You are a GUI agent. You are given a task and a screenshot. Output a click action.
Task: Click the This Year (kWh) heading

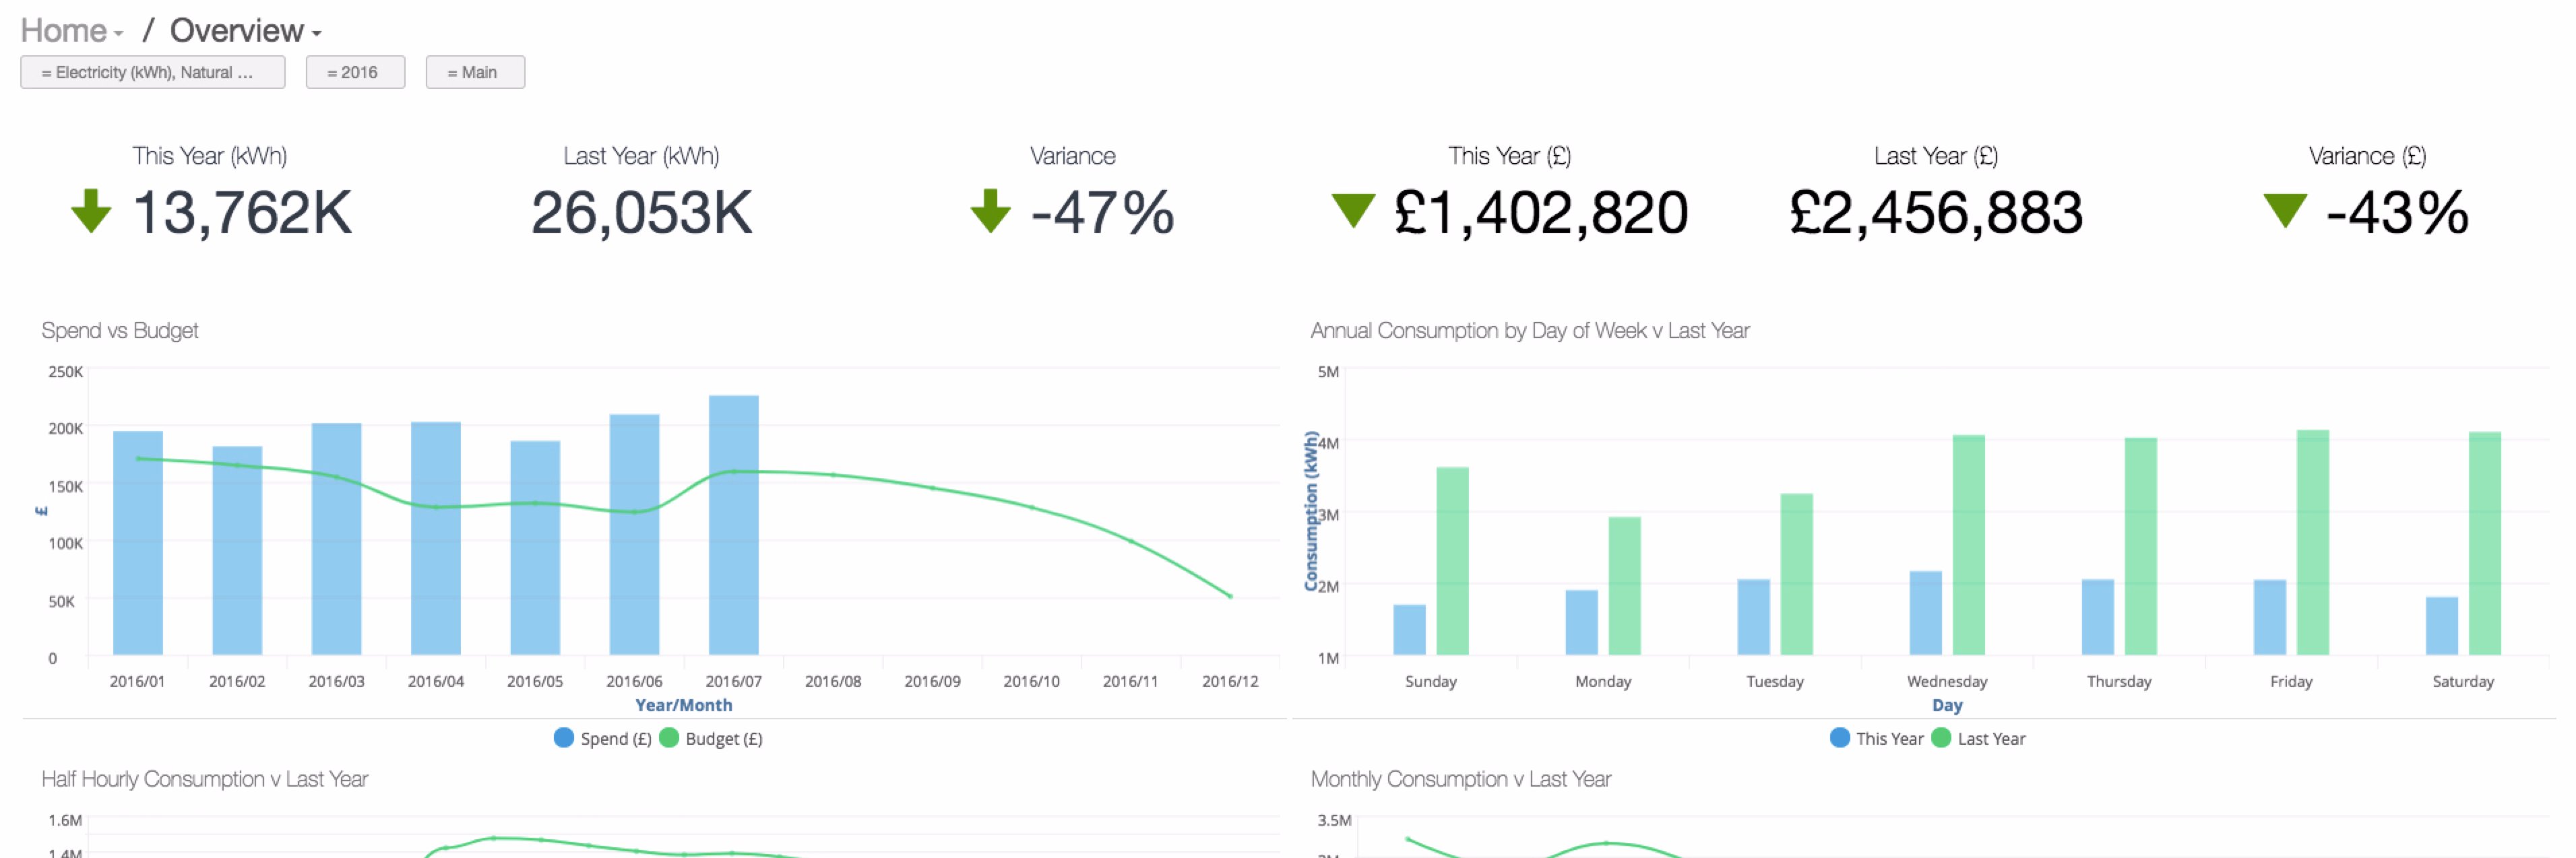210,156
